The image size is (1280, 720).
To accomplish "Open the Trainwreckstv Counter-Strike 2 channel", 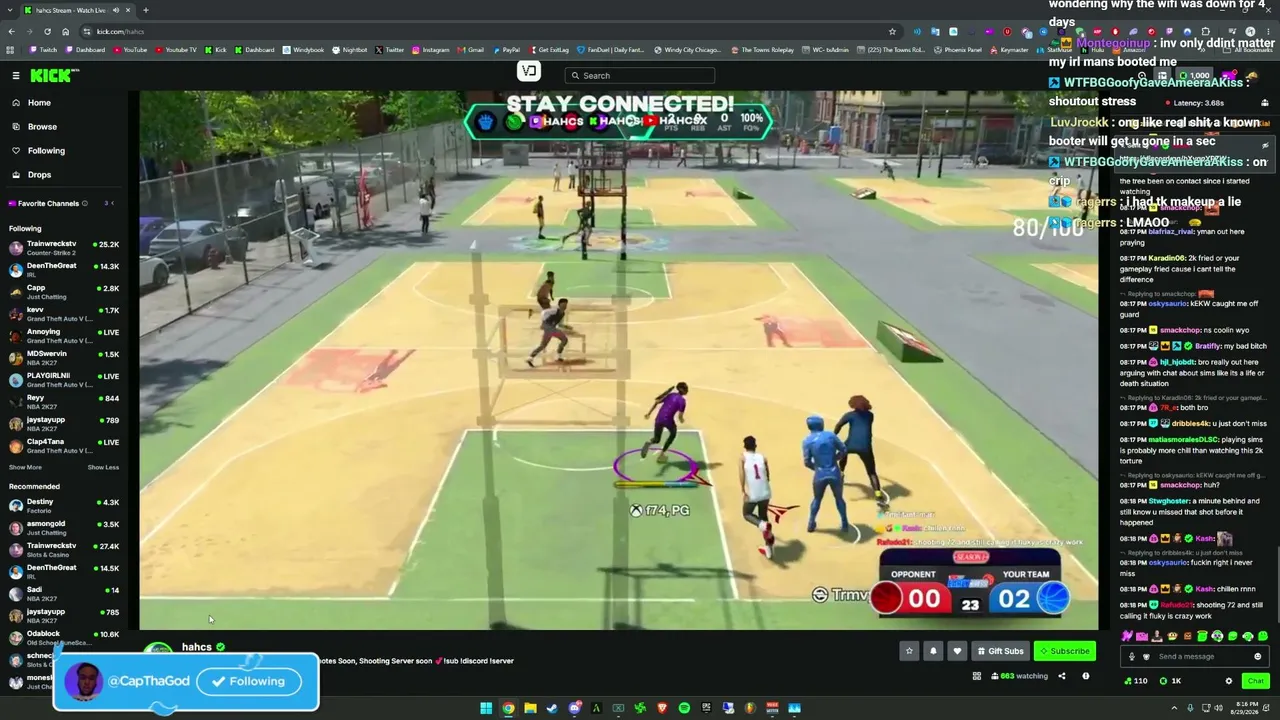I will (64, 248).
